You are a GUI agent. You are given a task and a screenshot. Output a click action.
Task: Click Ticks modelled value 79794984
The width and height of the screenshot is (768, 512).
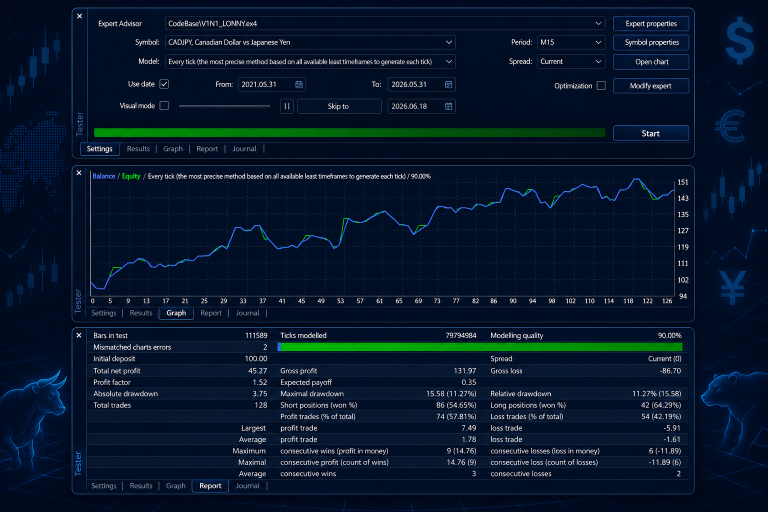click(461, 336)
